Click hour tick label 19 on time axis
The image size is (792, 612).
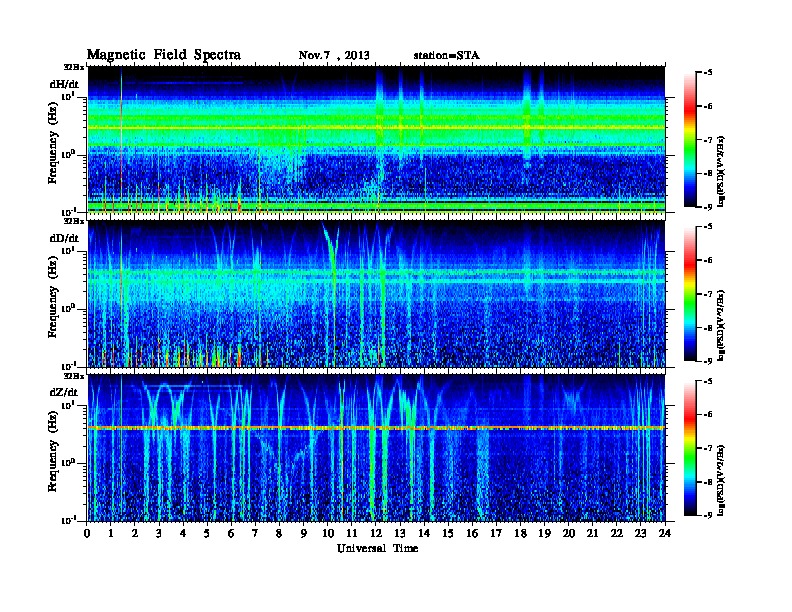pos(544,533)
